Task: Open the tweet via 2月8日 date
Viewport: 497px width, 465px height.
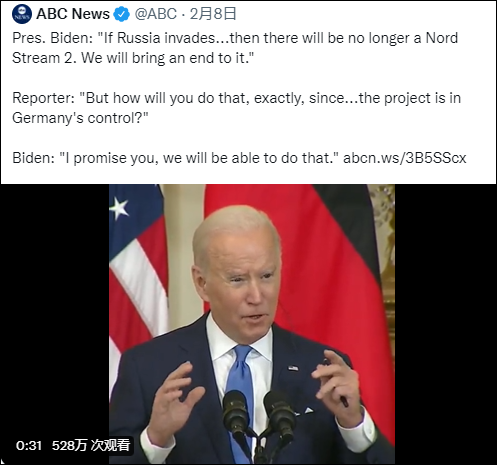Action: click(x=213, y=14)
